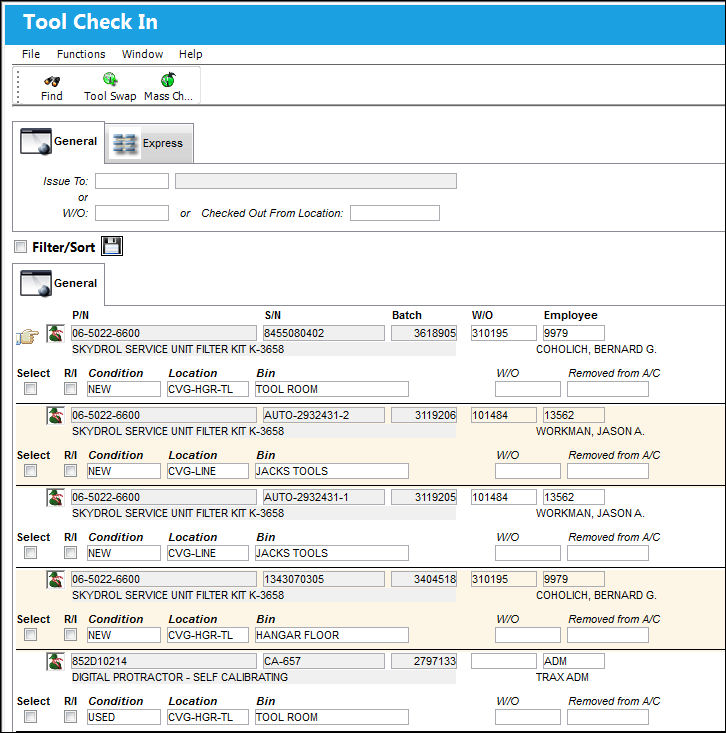Open the File menu
Image resolution: width=726 pixels, height=733 pixels.
pyautogui.click(x=31, y=54)
